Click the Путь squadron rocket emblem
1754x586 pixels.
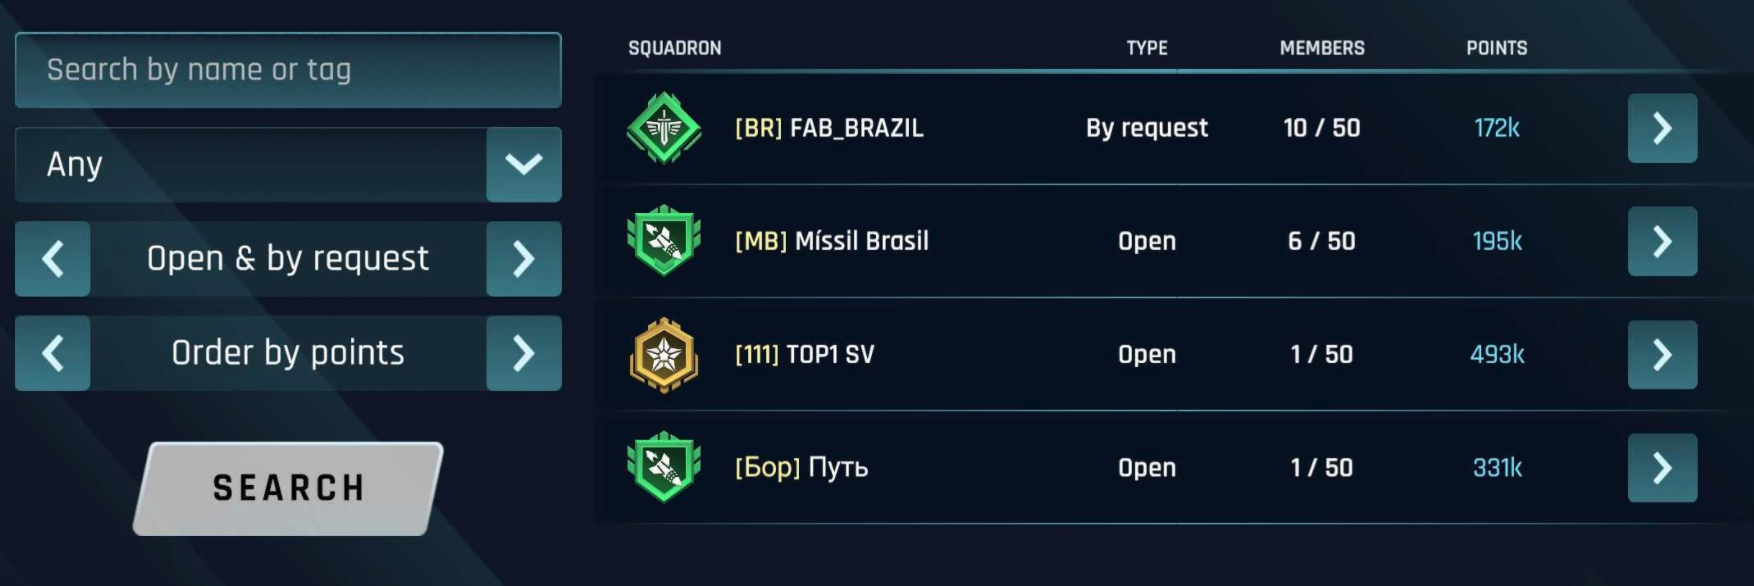tap(664, 467)
